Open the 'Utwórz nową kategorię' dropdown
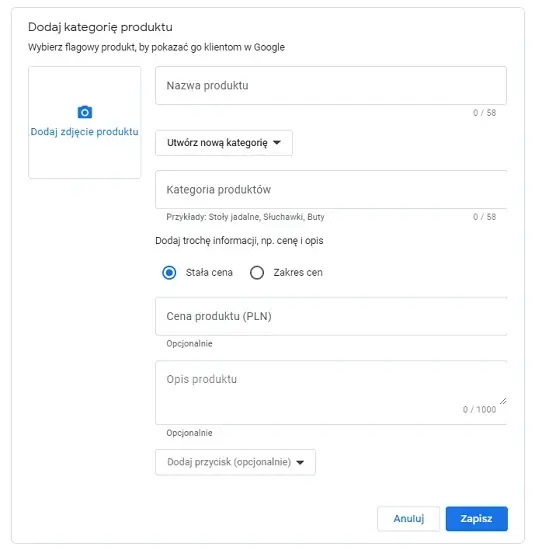 pos(224,143)
